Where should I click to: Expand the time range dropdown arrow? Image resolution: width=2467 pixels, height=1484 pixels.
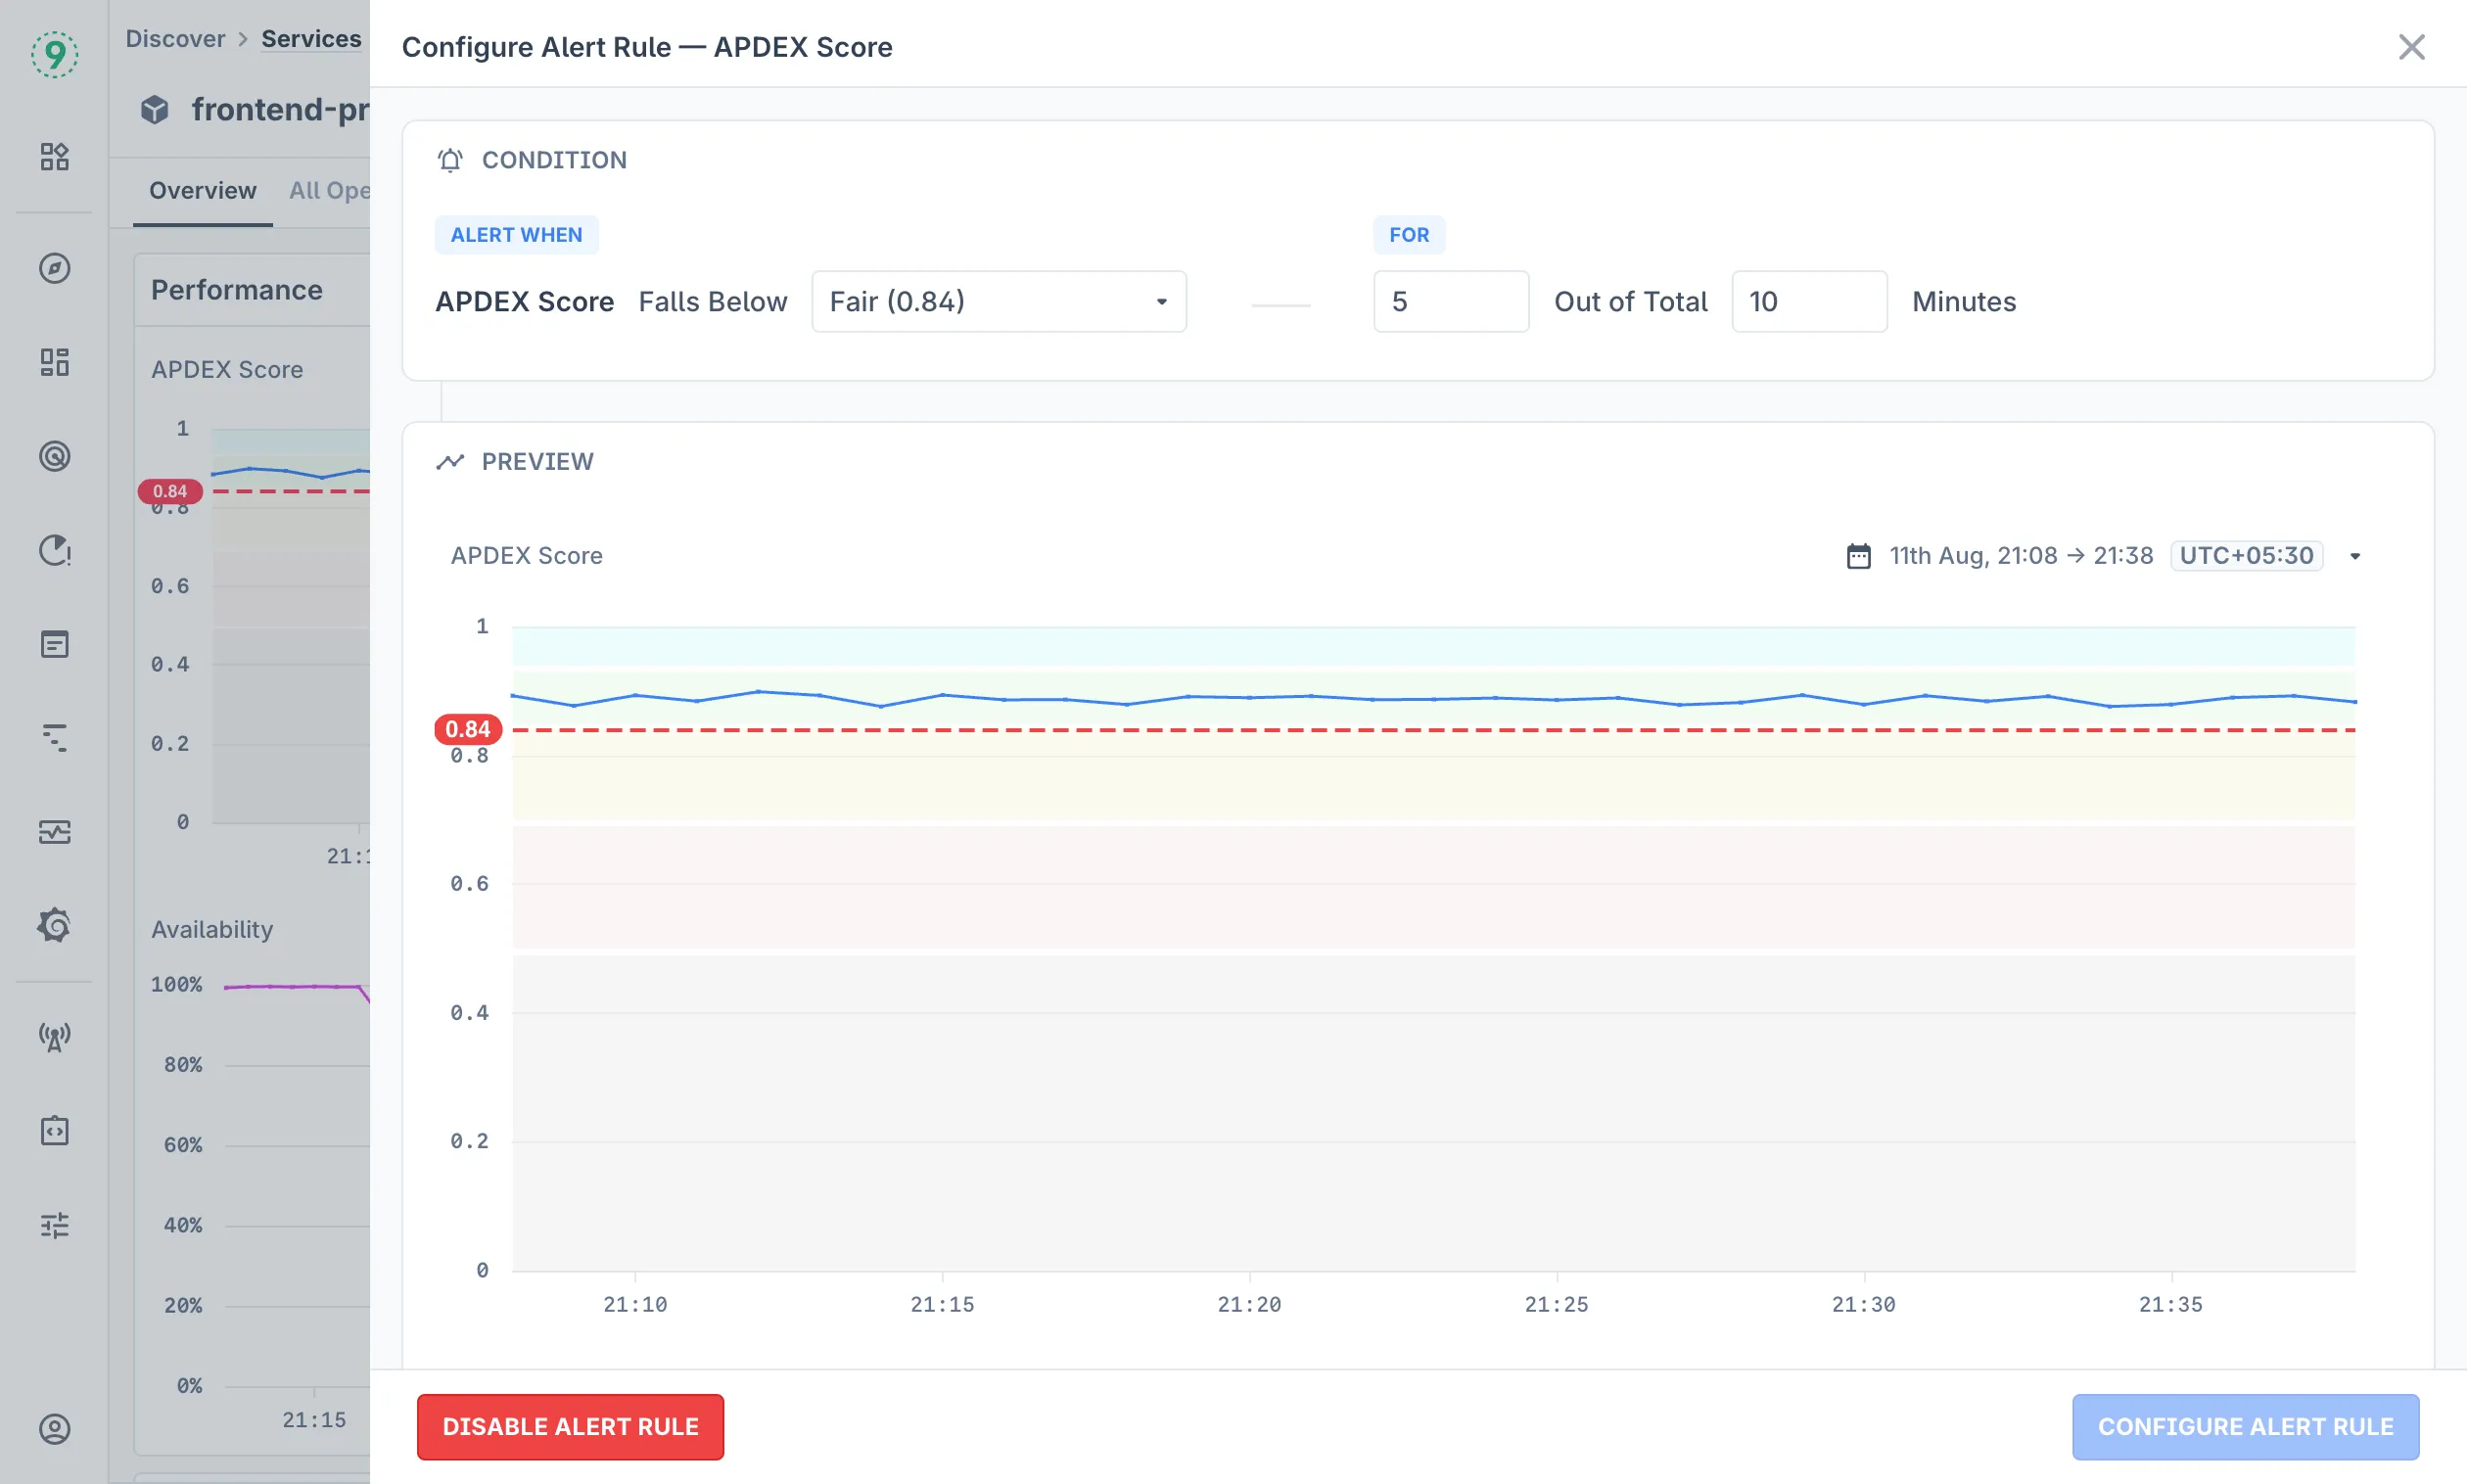[x=2355, y=556]
